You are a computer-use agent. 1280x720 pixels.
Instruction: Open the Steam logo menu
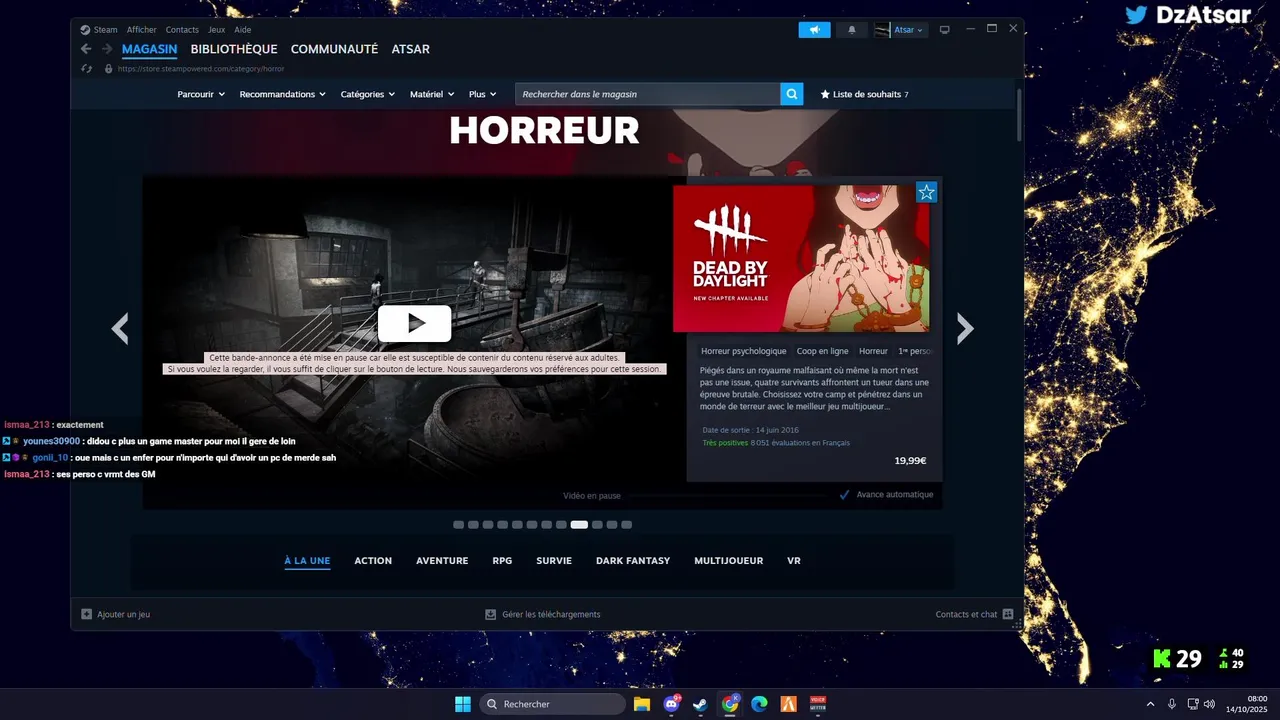[x=99, y=30]
